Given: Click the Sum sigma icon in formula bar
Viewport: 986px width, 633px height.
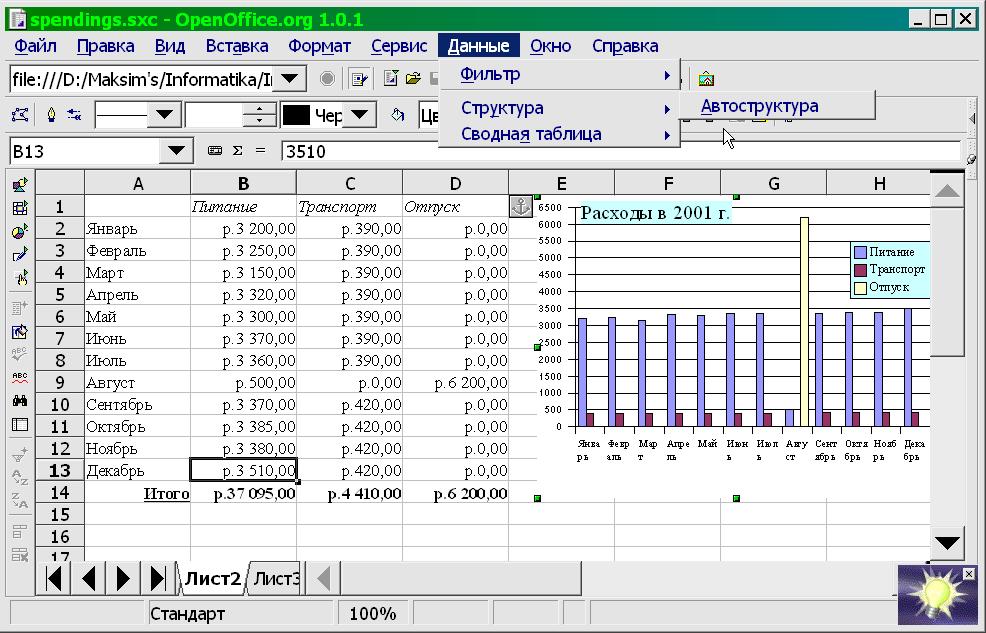Looking at the screenshot, I should pos(237,151).
